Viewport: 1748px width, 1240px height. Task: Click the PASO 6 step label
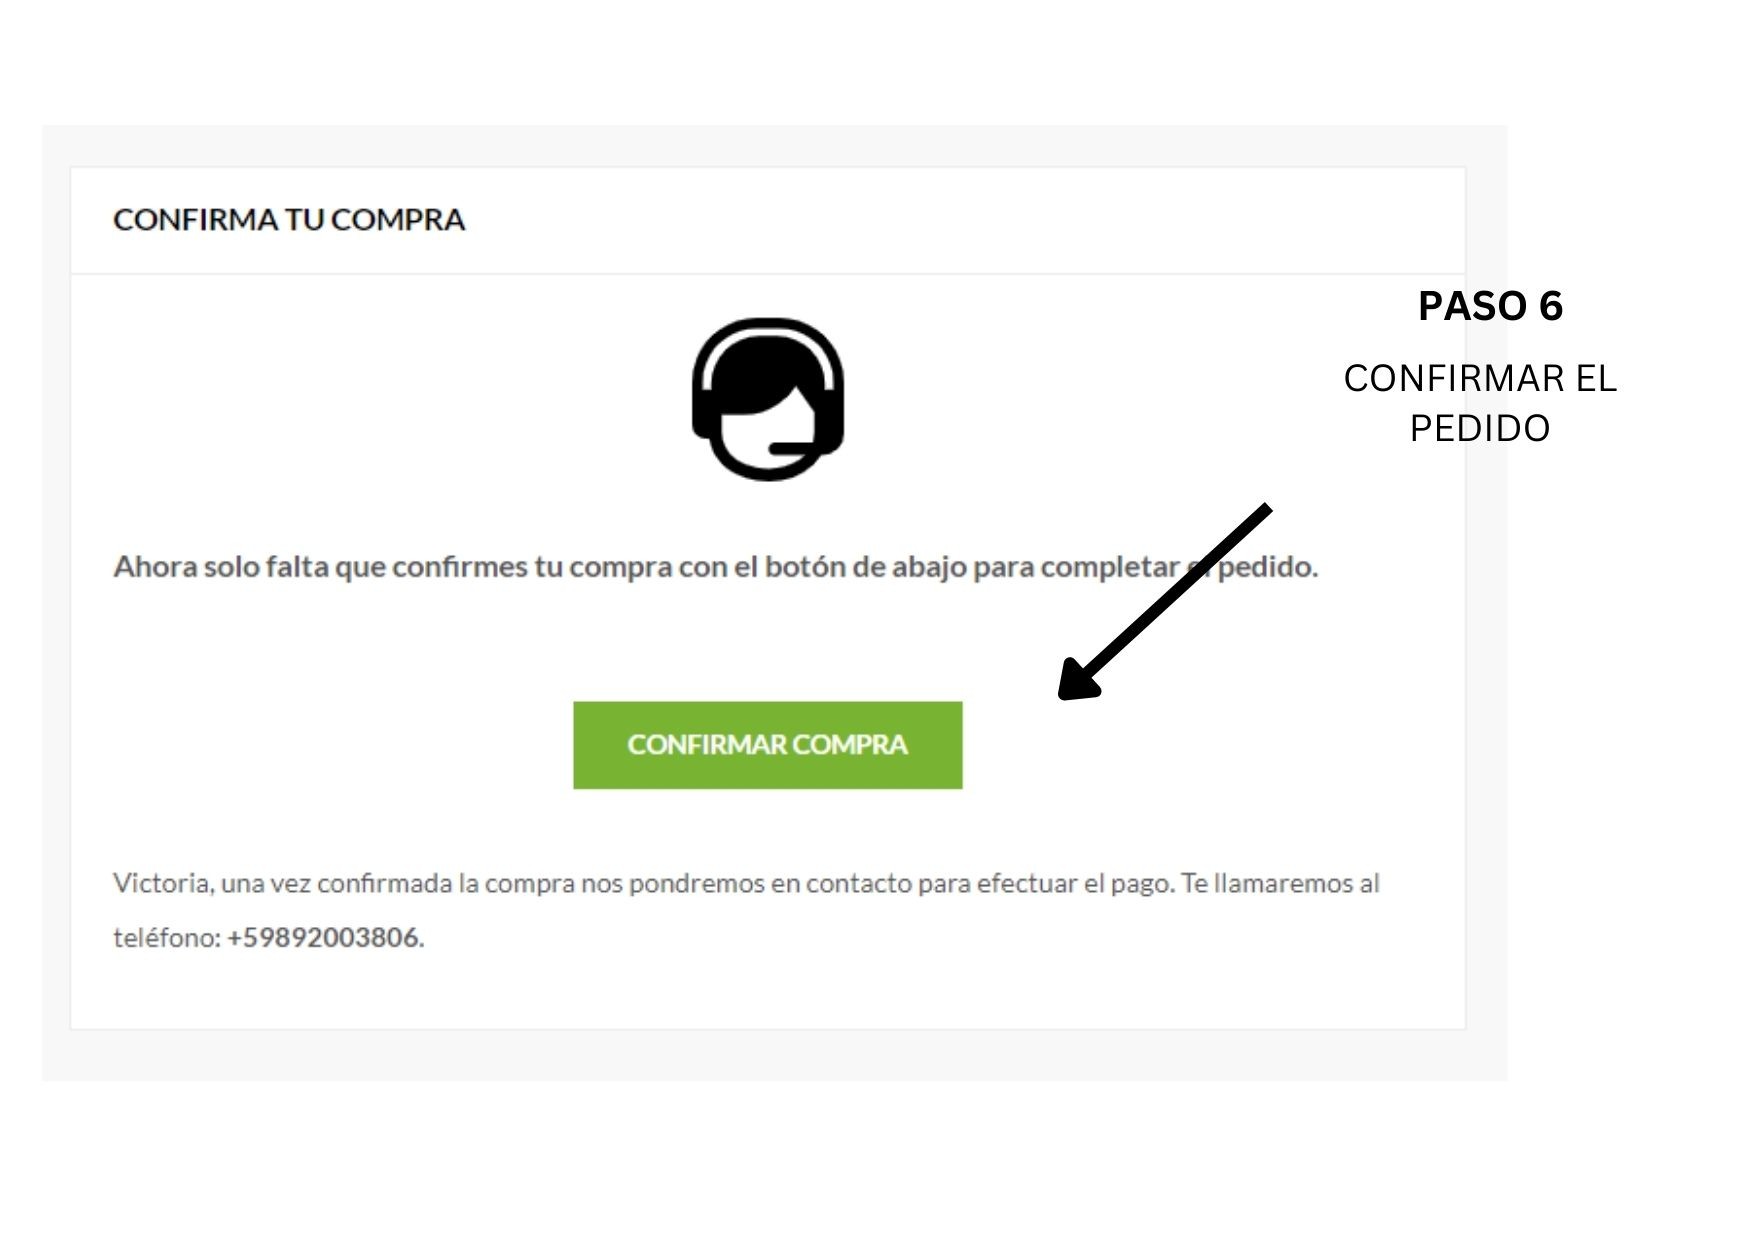(1490, 306)
